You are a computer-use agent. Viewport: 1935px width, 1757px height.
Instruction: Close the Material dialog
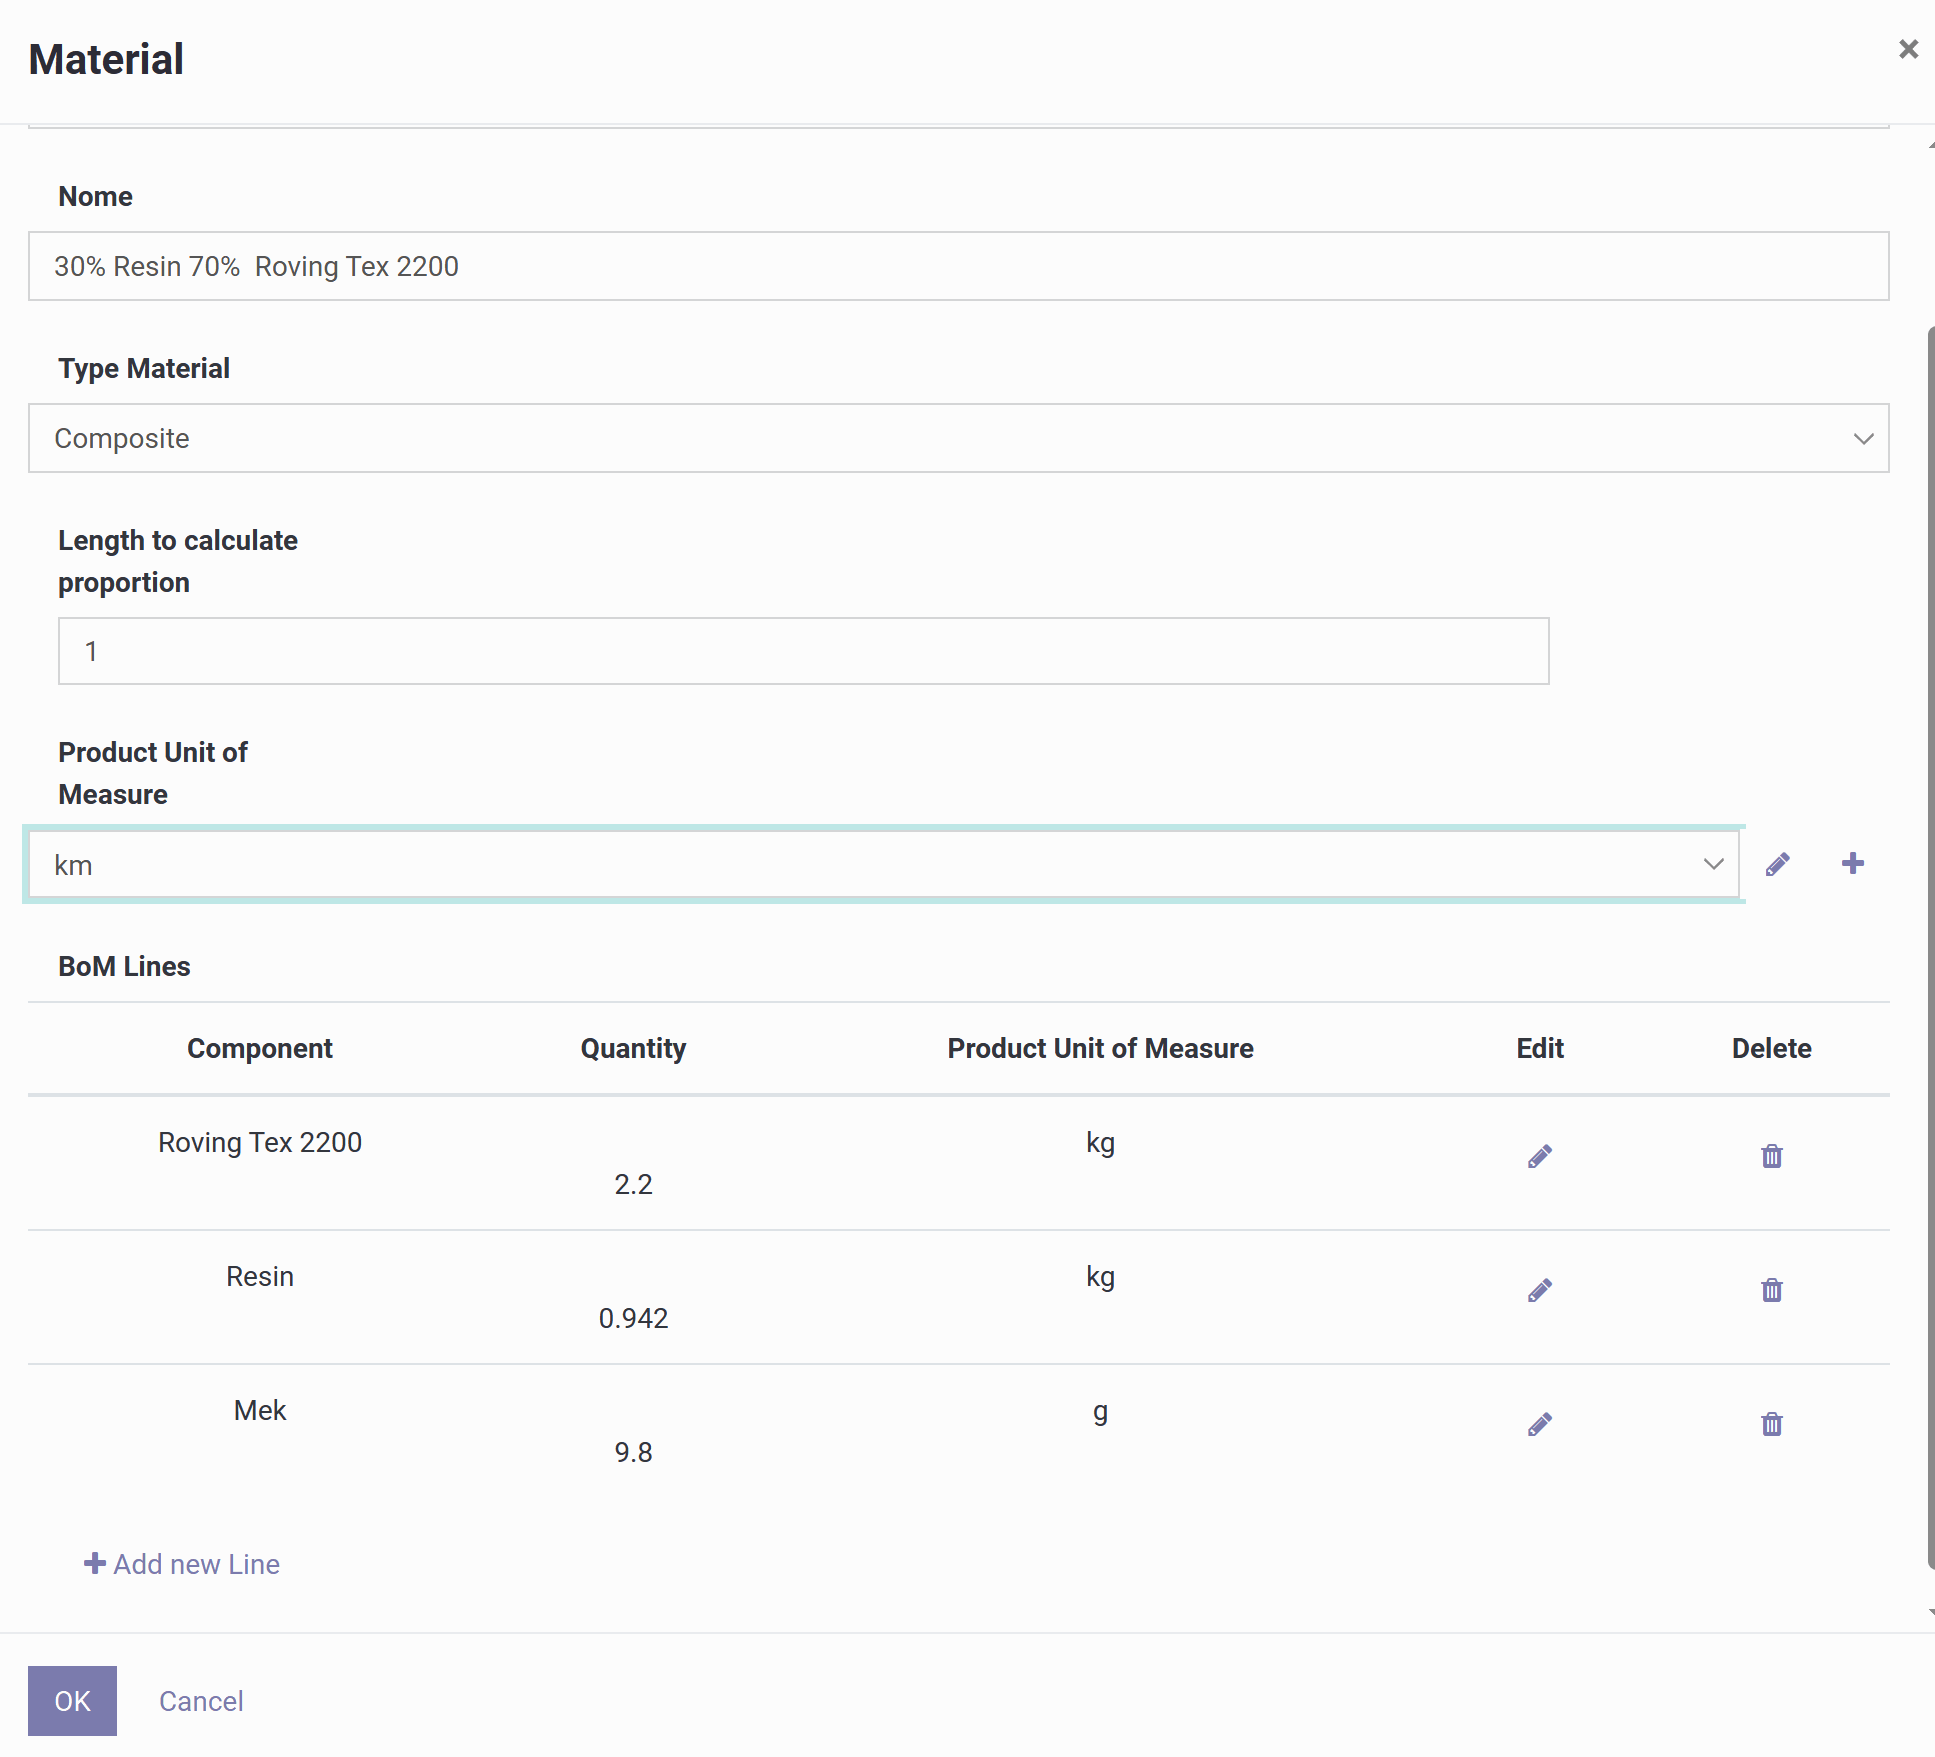point(1908,48)
